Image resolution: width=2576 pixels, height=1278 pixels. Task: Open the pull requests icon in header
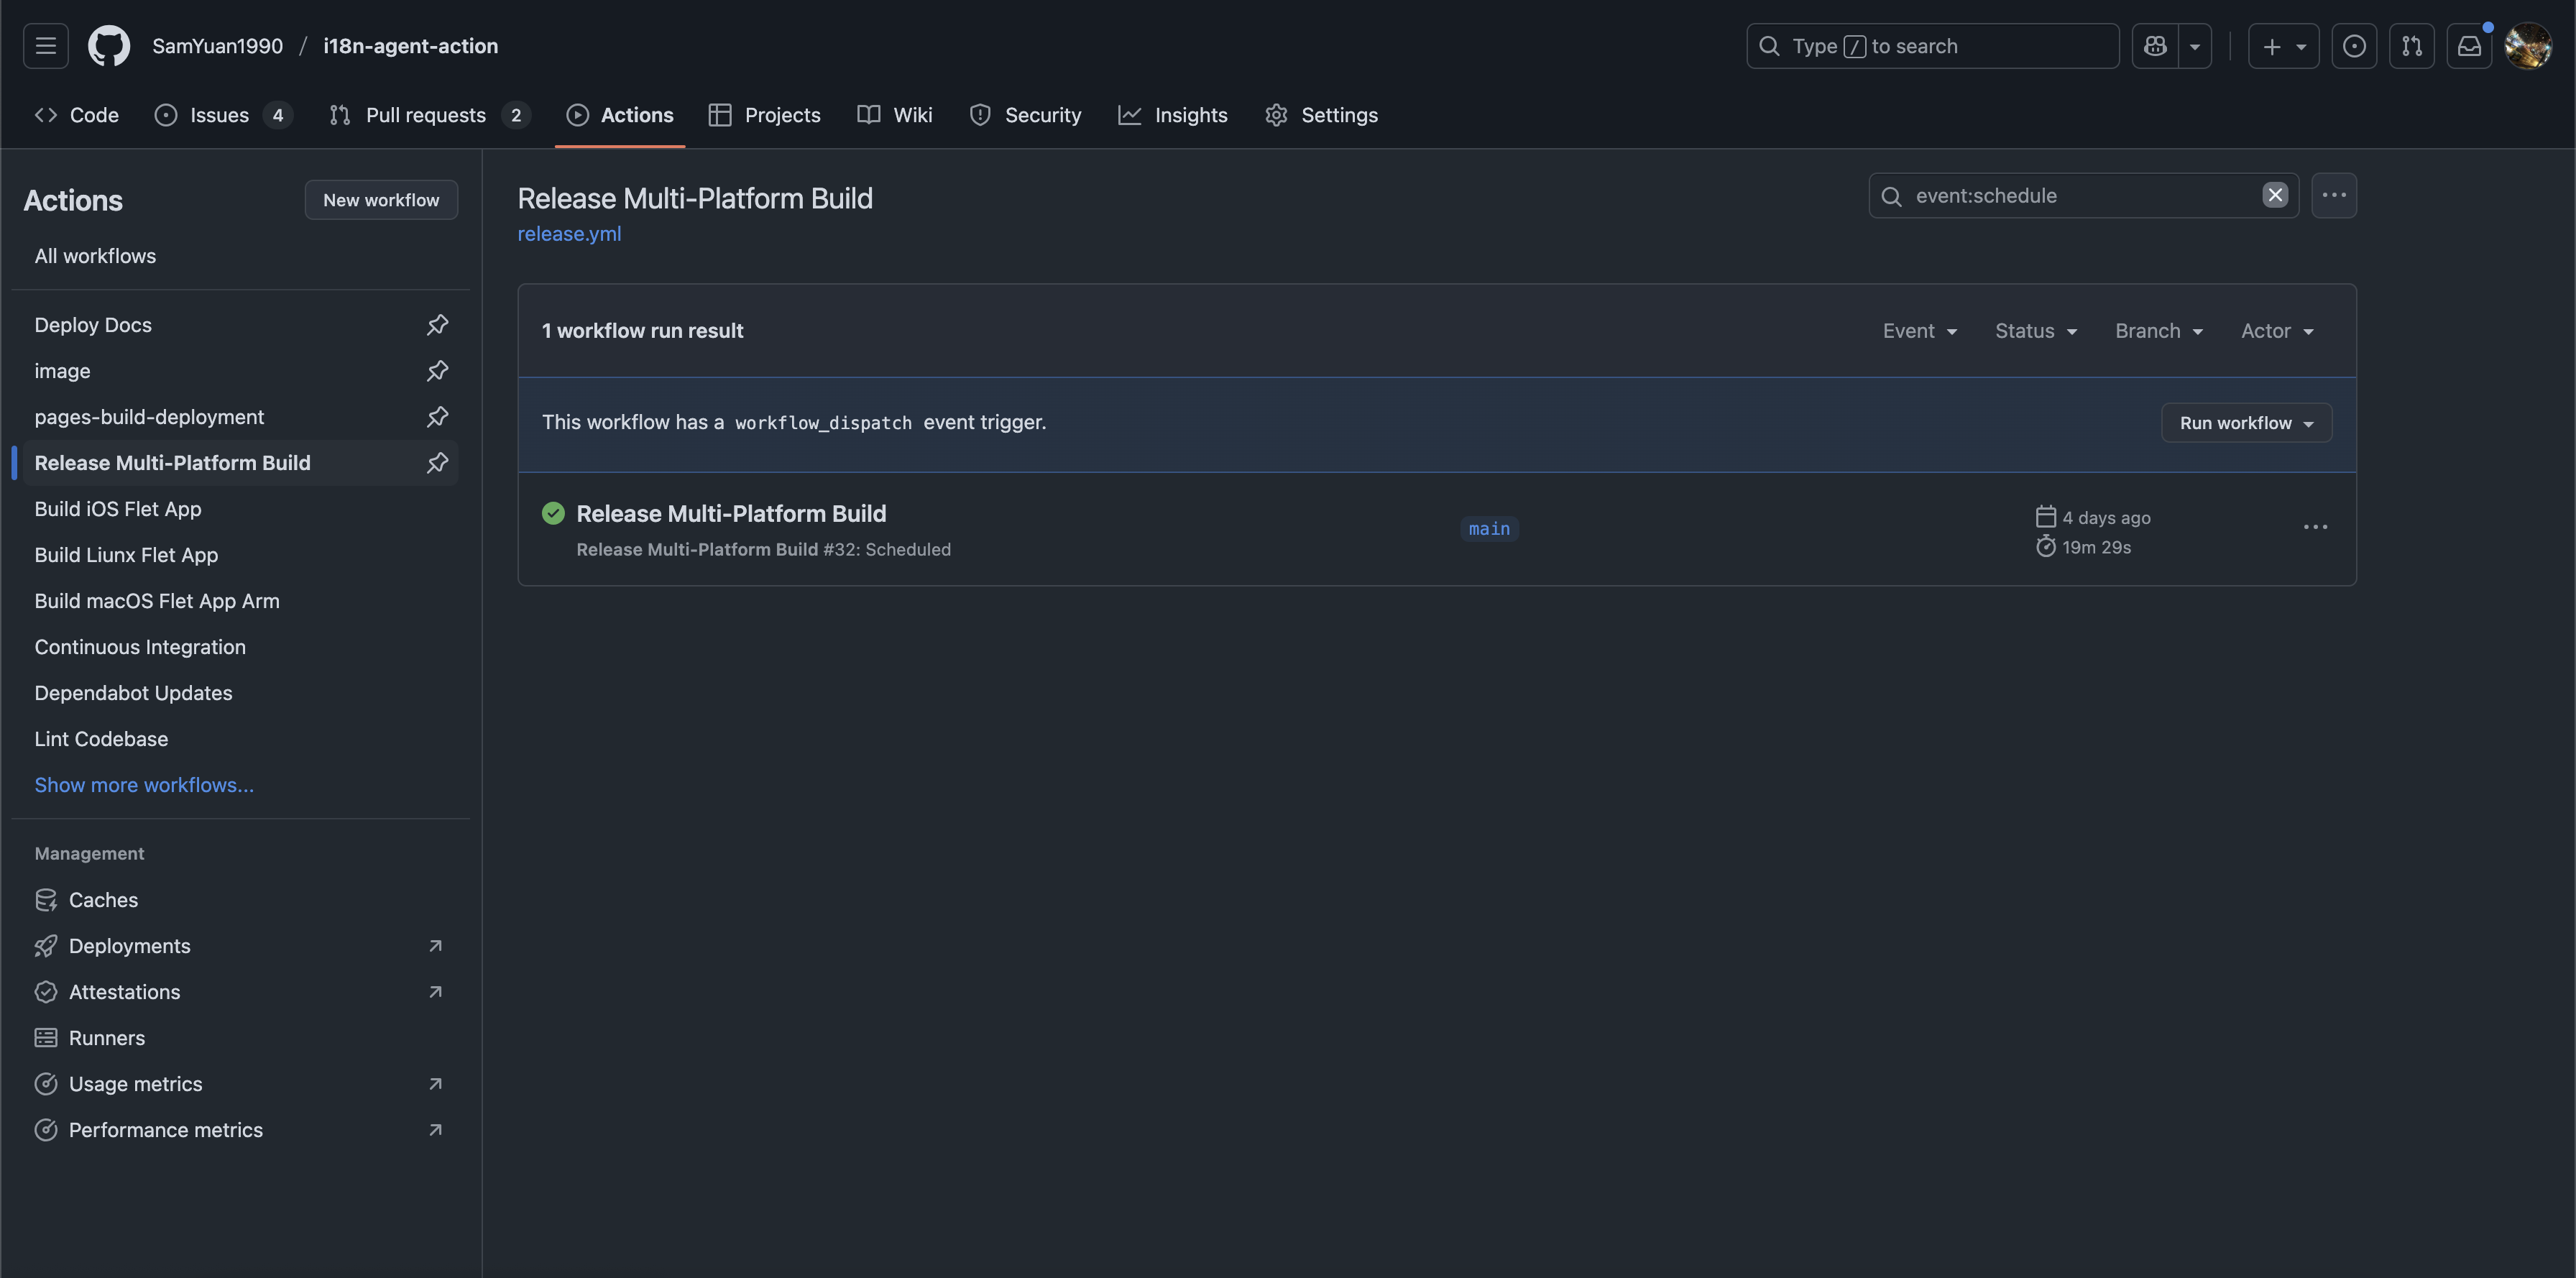point(2411,46)
